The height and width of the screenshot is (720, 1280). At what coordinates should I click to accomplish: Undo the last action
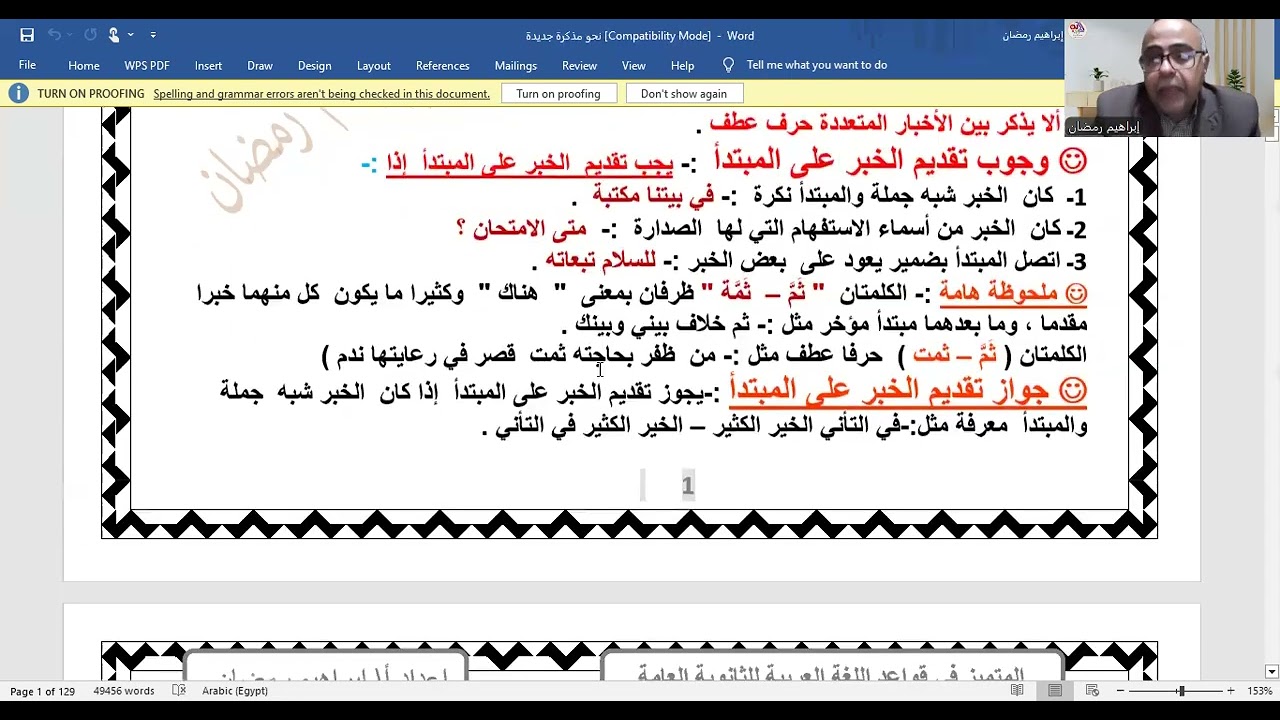point(54,35)
